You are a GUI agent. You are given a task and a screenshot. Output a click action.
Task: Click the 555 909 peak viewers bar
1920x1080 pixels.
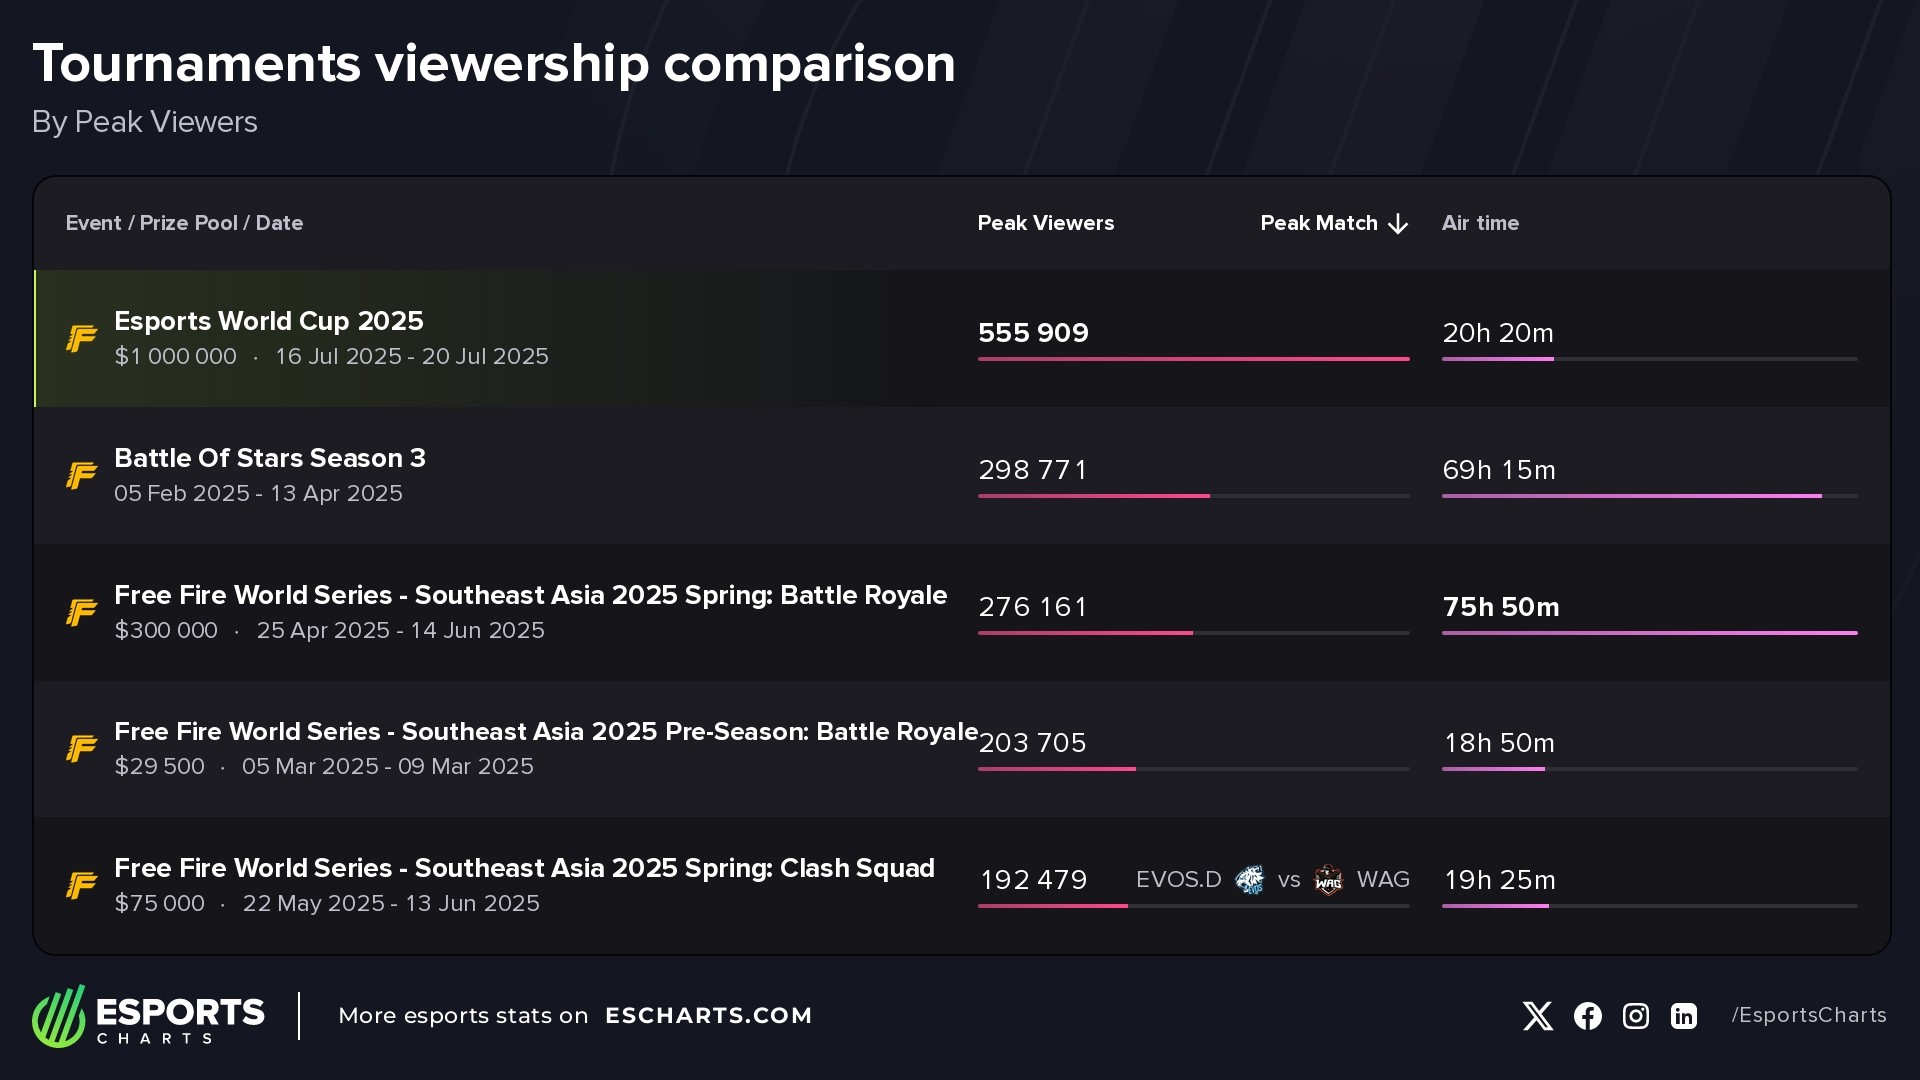[1193, 358]
